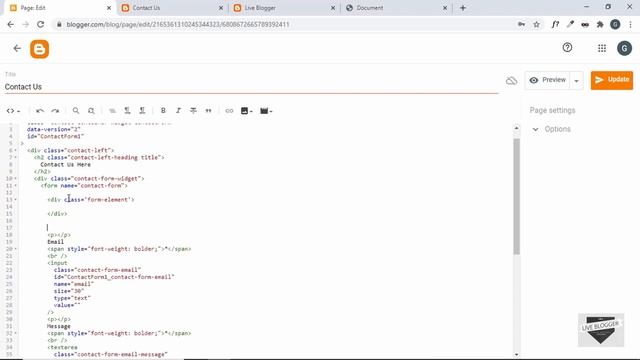Click the eyedropper extension icon
This screenshot has height=360, width=640.
coord(570,24)
